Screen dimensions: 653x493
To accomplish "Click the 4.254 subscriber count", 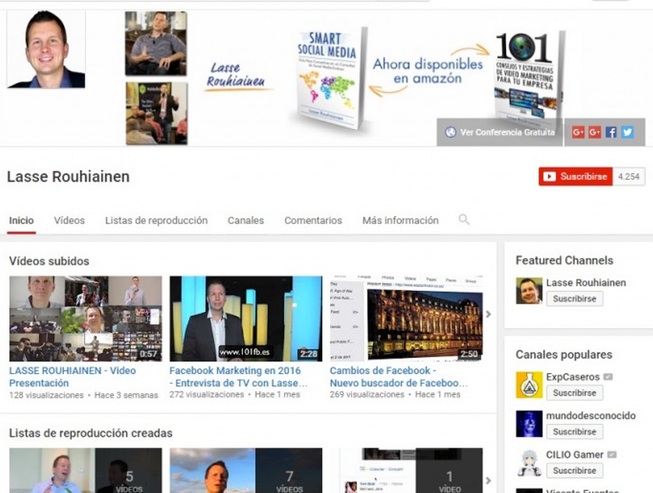I will (x=629, y=177).
